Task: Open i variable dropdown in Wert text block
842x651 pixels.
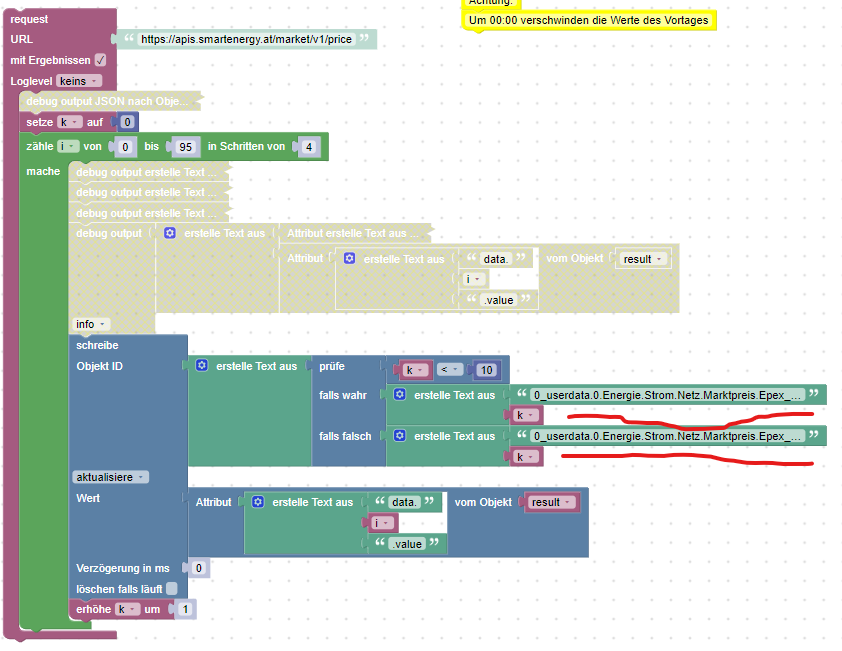Action: tap(382, 523)
